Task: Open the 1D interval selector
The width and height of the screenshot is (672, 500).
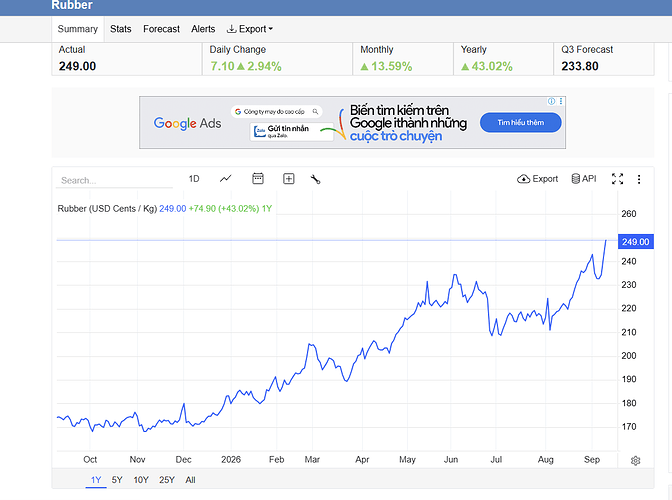Action: [x=194, y=179]
